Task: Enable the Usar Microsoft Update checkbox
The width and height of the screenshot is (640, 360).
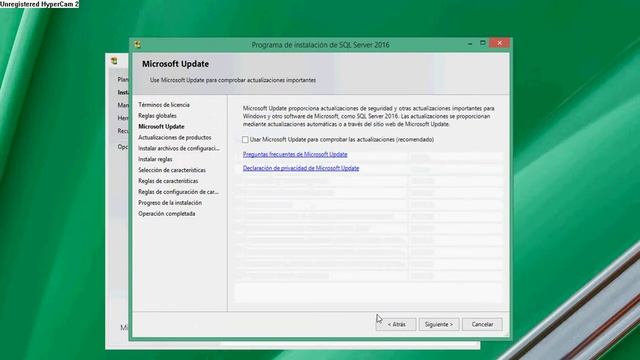Action: (245, 140)
